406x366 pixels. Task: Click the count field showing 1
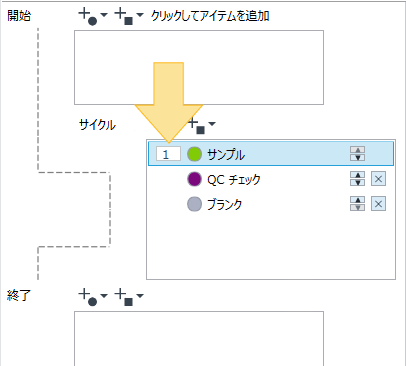tap(168, 154)
